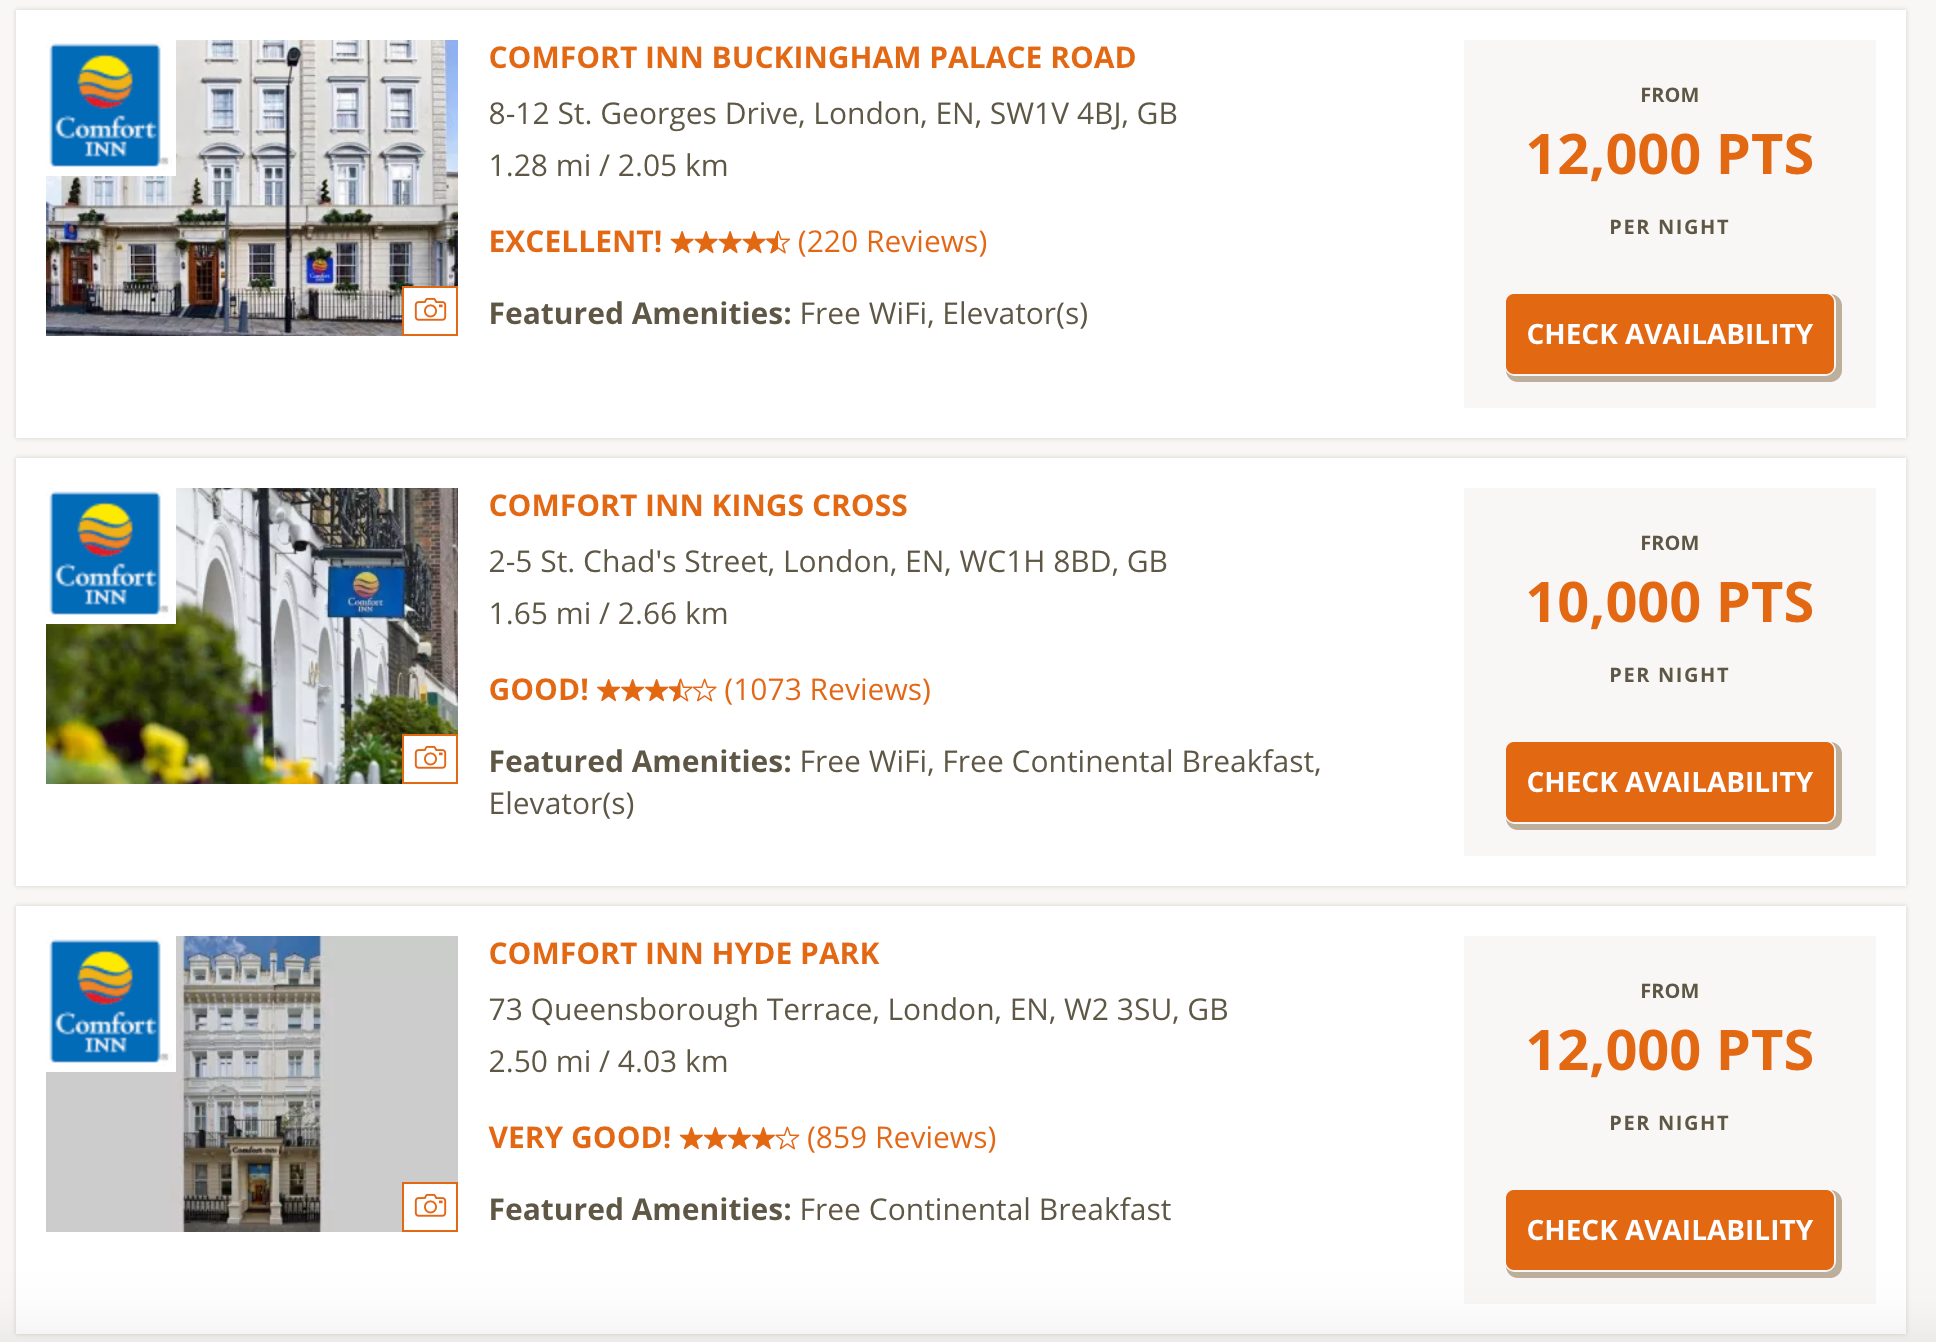
Task: Open Comfort Inn Kings Cross title link
Action: (x=698, y=506)
